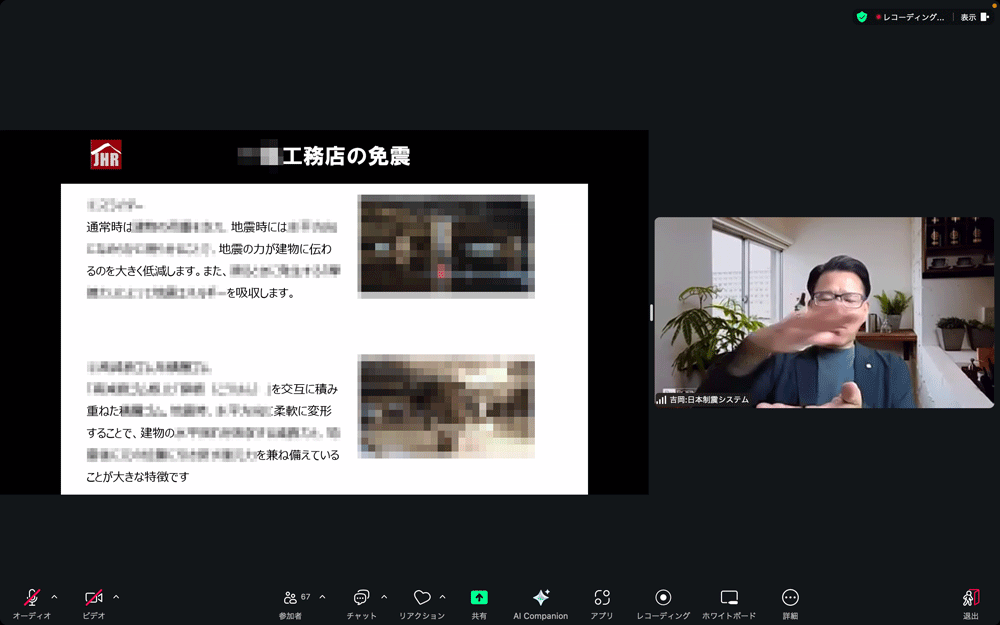Expand the chevron next to チャット
Screen dimensions: 1000x625
(384, 597)
